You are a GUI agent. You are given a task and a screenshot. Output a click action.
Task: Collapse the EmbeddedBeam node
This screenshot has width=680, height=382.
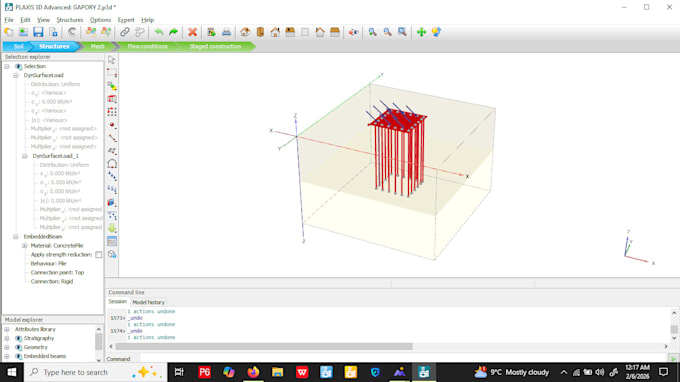tap(16, 237)
